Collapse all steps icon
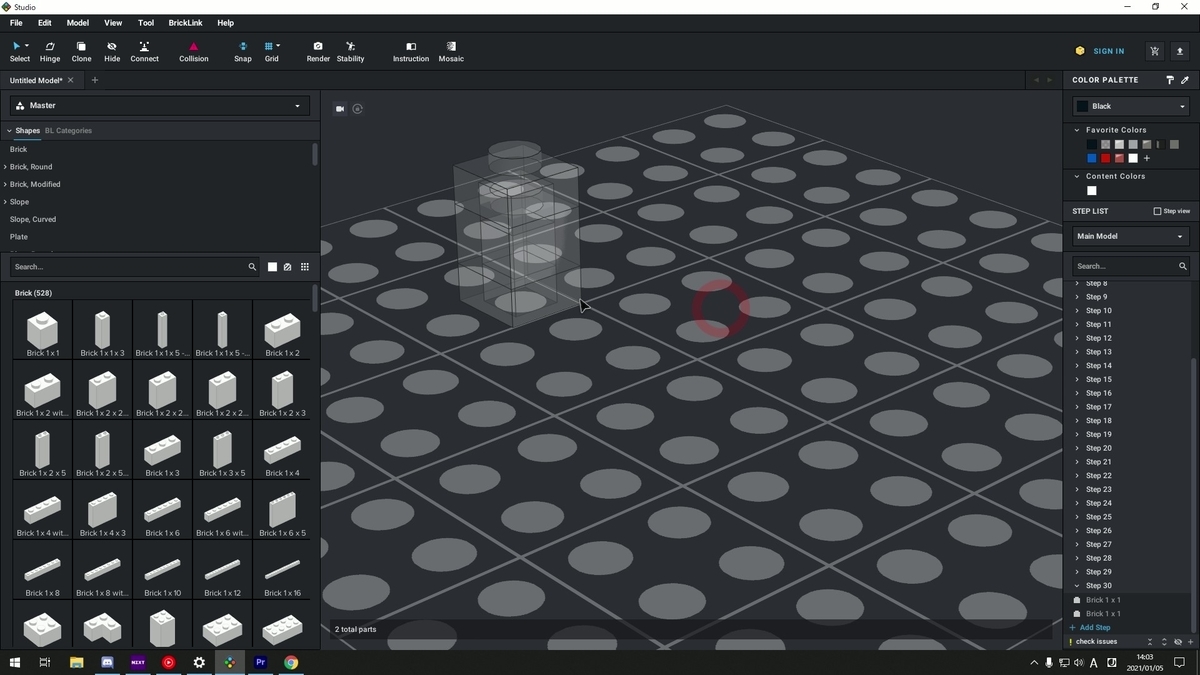Viewport: 1200px width, 675px height. 1150,642
